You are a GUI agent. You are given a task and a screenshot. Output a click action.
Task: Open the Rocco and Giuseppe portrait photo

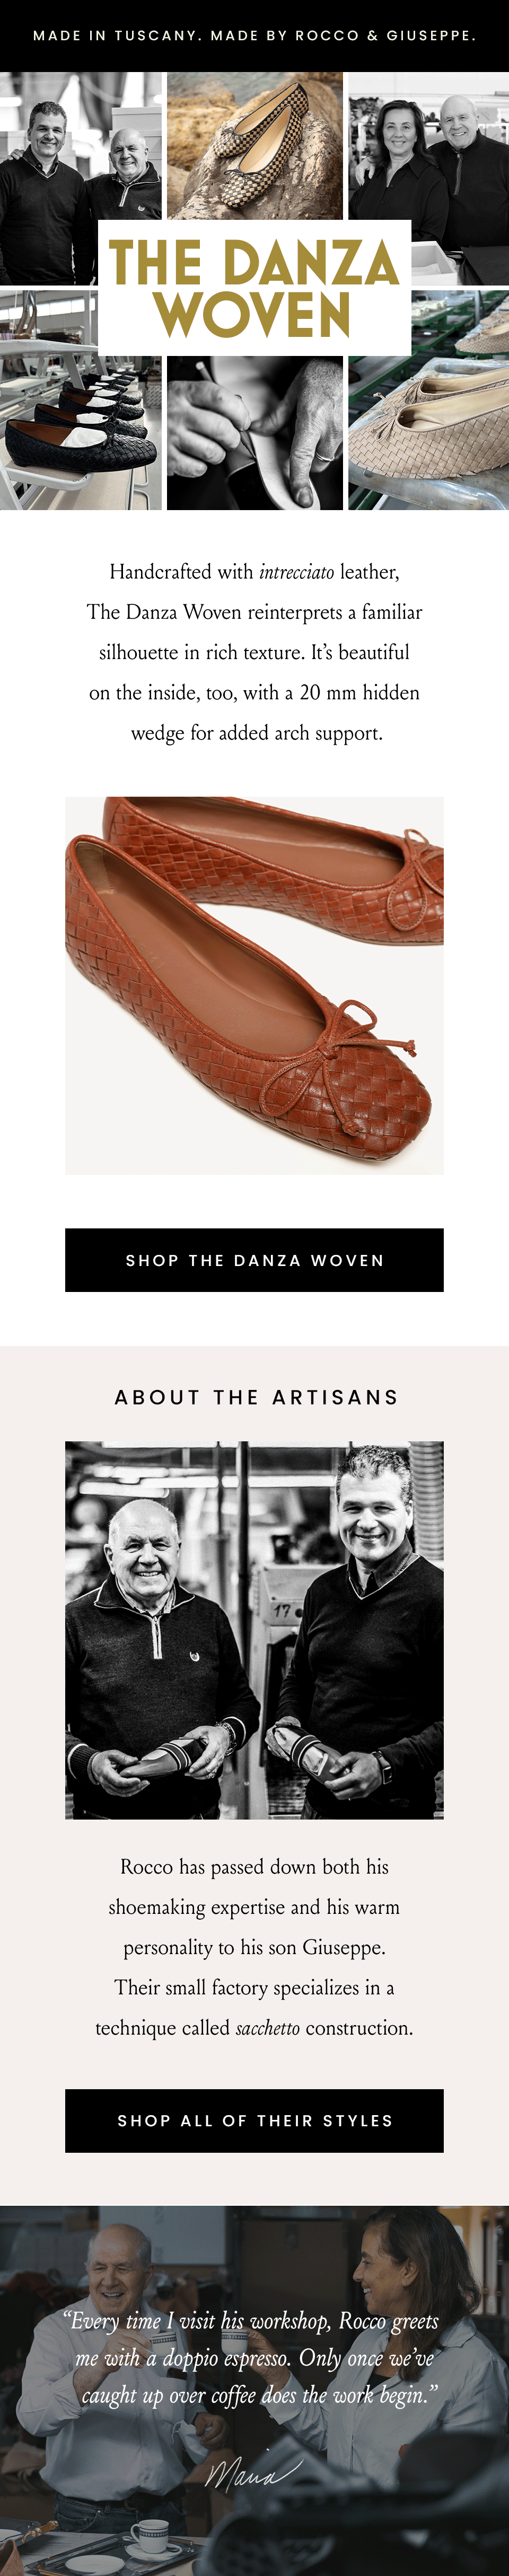coord(254,1630)
